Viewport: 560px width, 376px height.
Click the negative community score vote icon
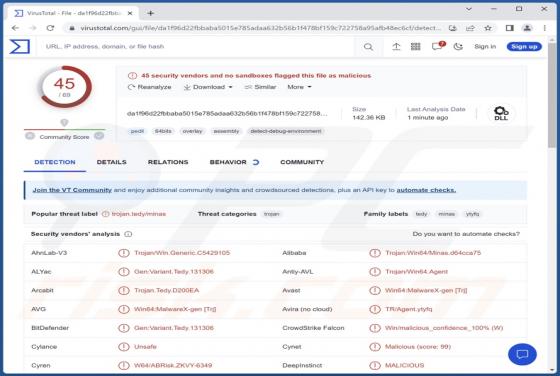tap(30, 136)
